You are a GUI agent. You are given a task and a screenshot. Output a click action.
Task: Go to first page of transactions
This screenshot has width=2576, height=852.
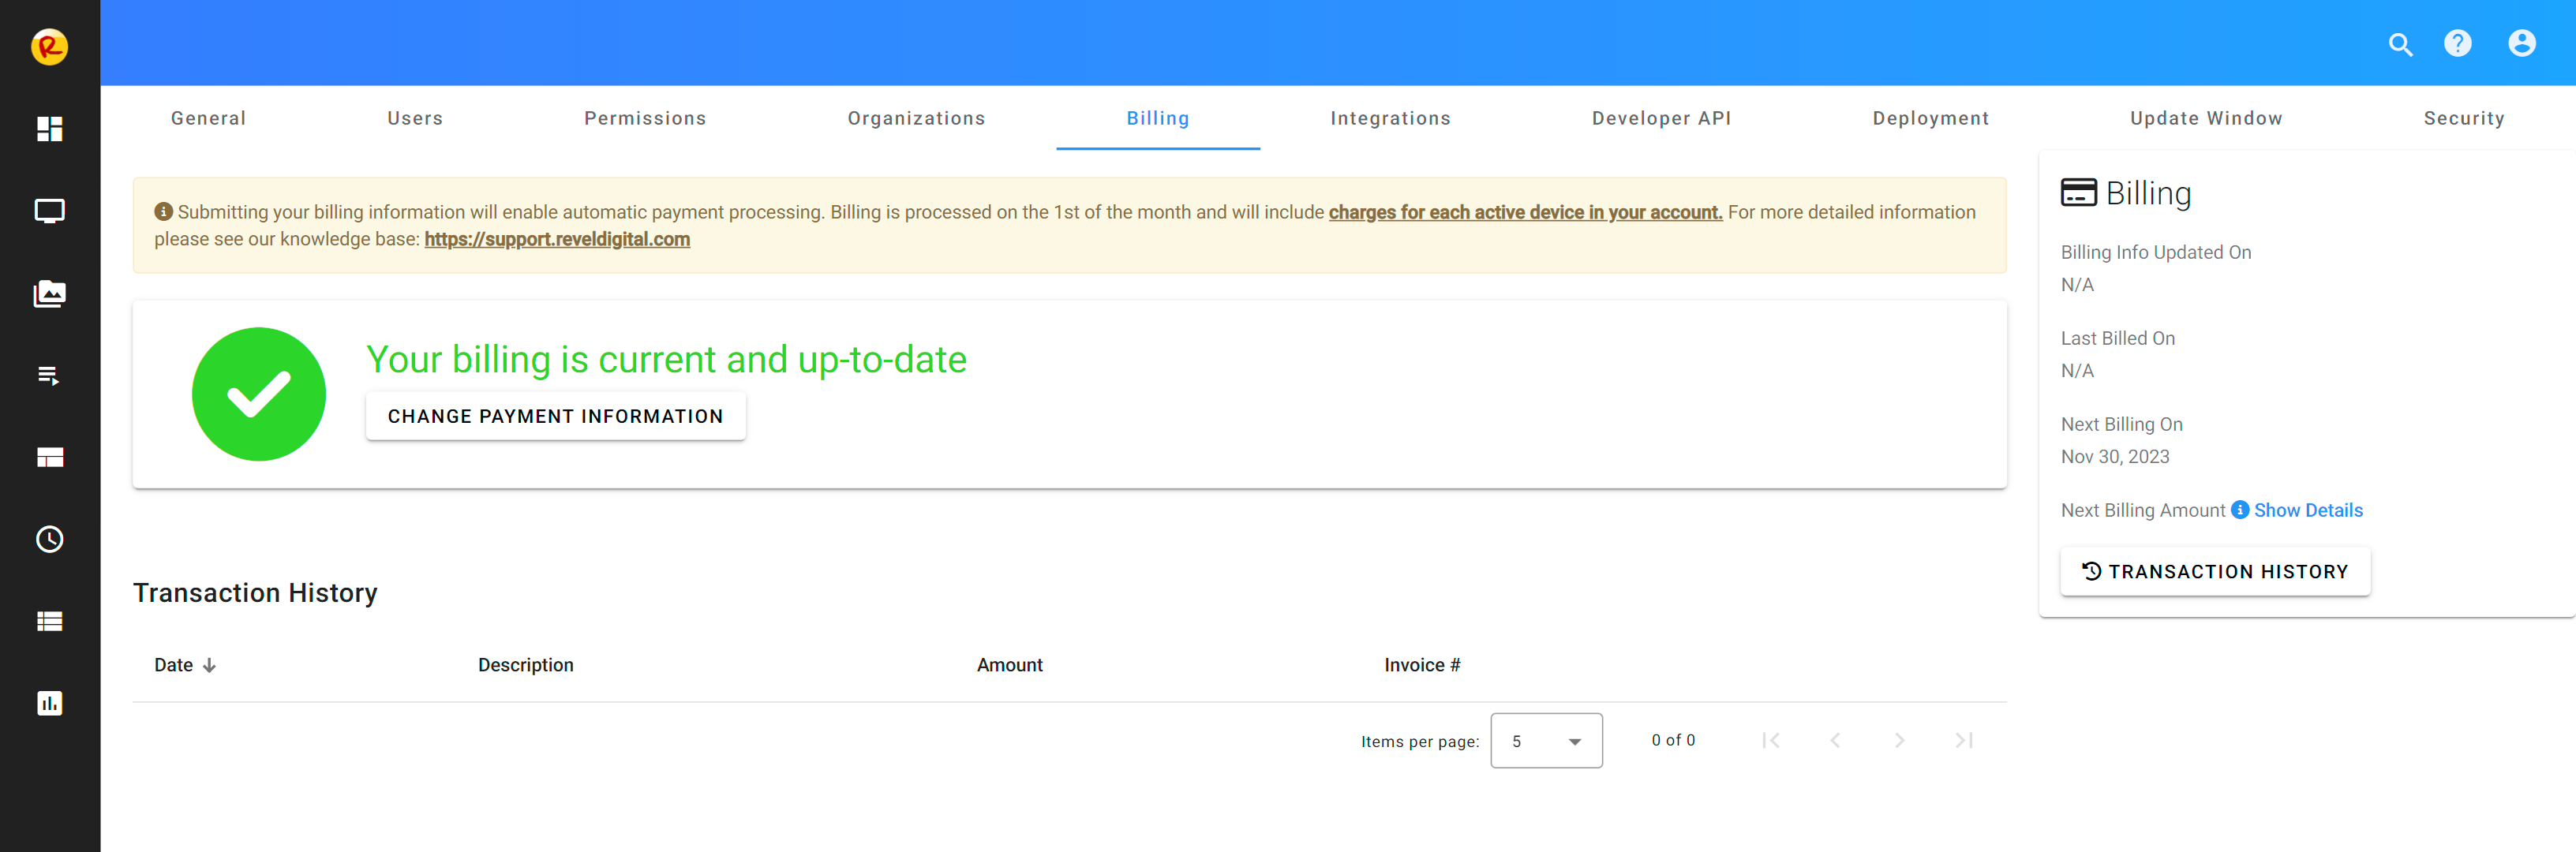point(1770,740)
